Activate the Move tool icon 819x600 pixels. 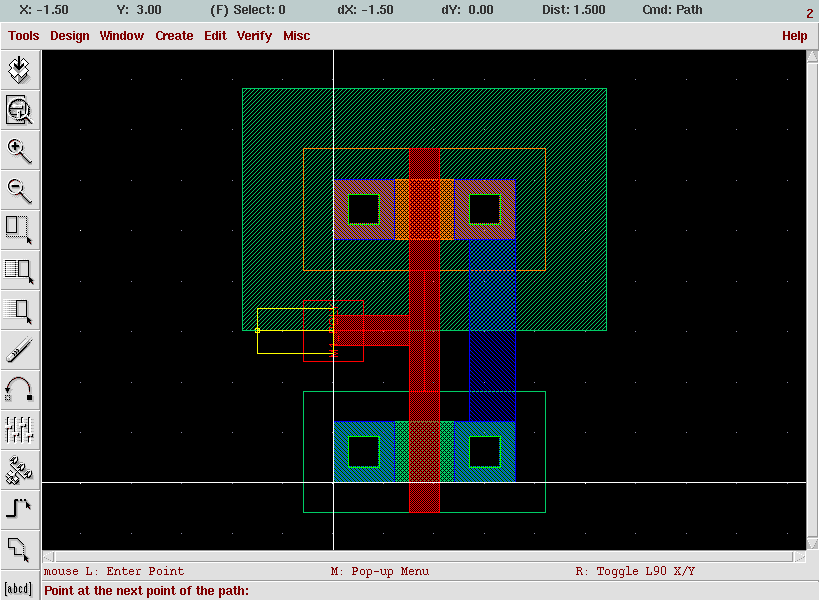coord(20,311)
